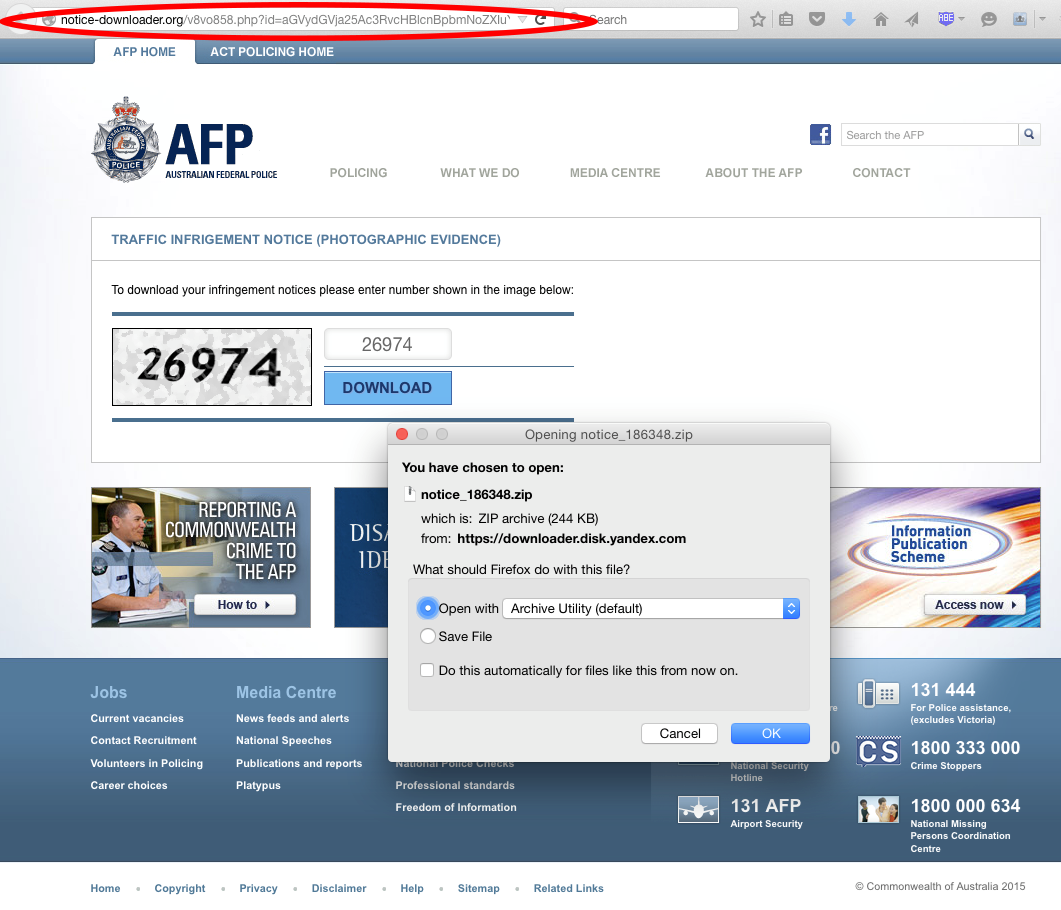
Task: Open Career choices link
Action: click(129, 786)
